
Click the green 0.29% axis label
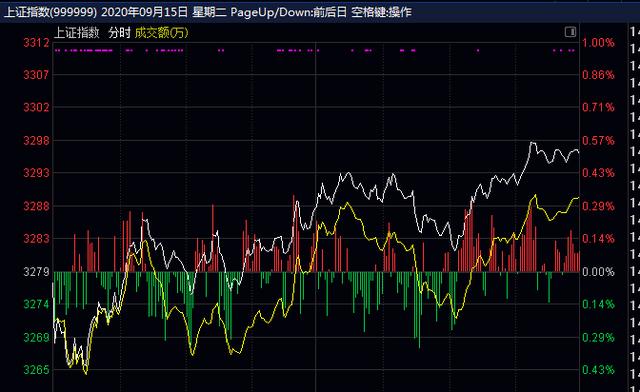(x=598, y=338)
